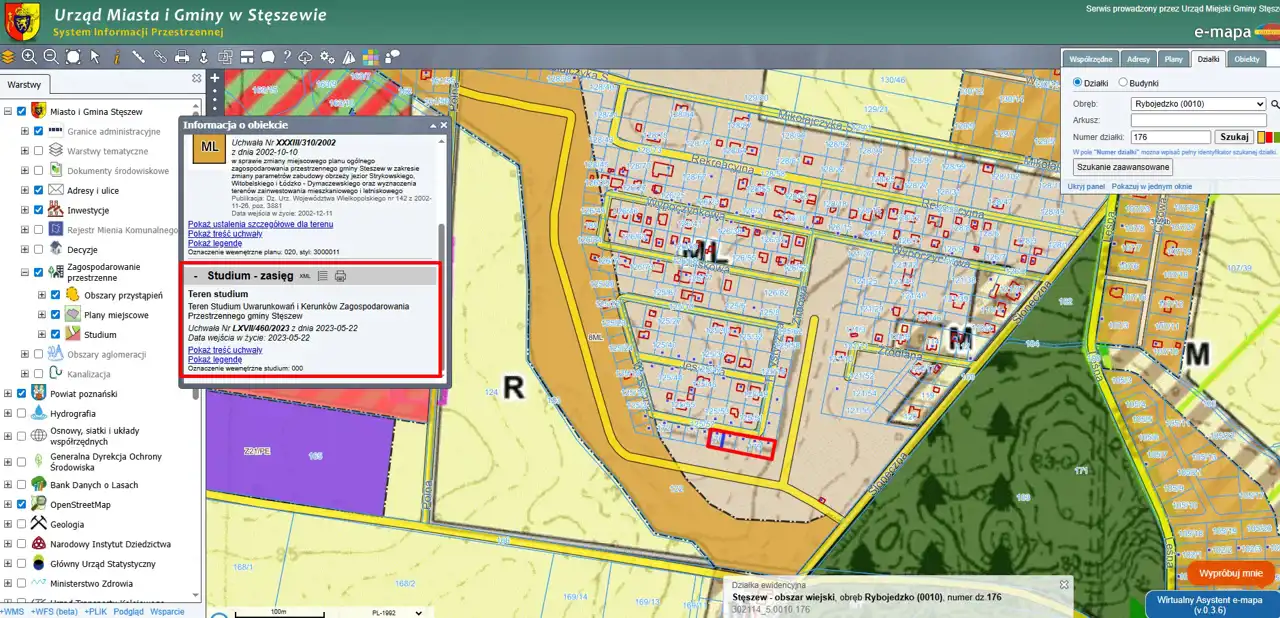The height and width of the screenshot is (618, 1280).
Task: Select the measure distance ruler tool
Action: [138, 57]
